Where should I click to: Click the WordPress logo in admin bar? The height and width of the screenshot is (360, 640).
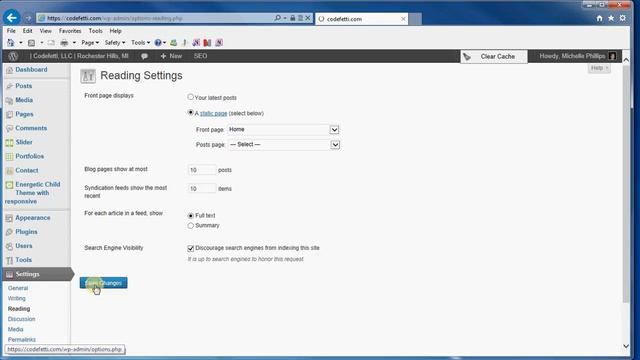point(13,56)
